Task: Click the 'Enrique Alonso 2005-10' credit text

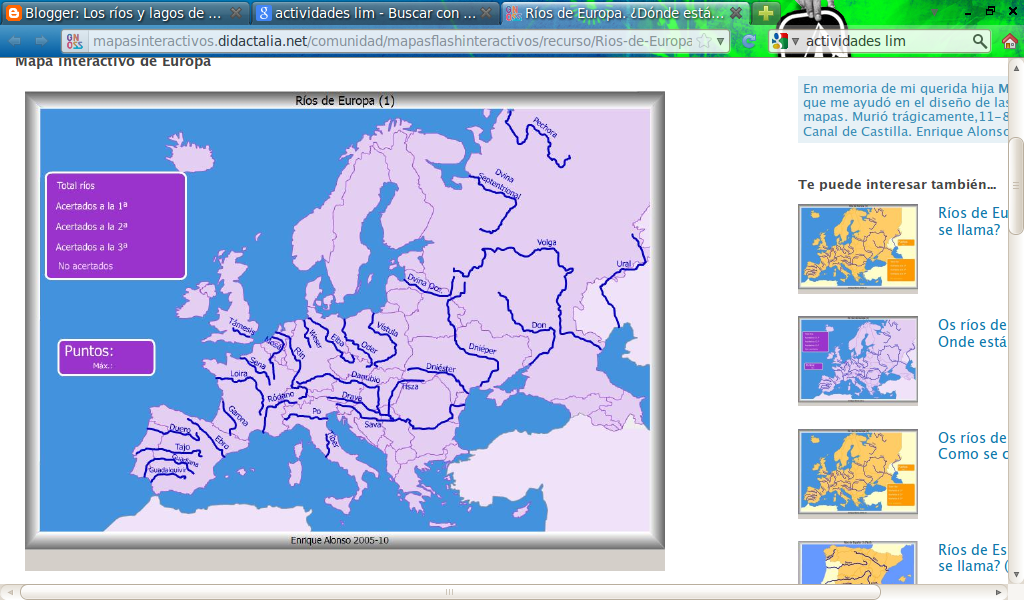Action: (x=340, y=541)
